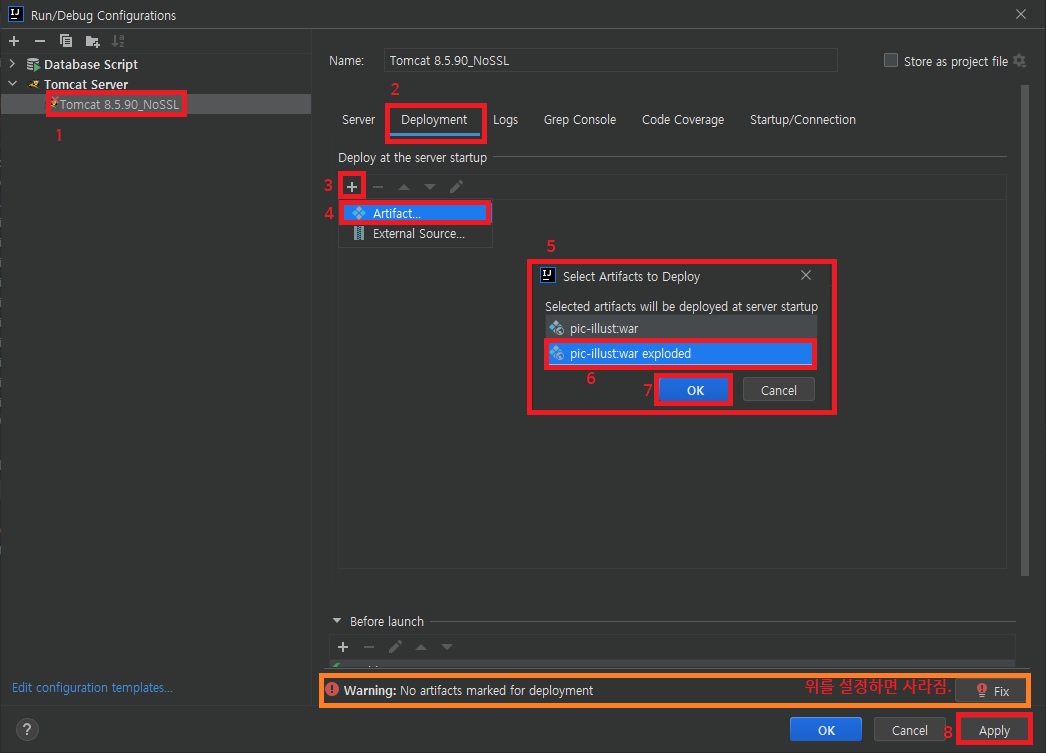Viewport: 1046px width, 753px height.
Task: Click main dialog OK button
Action: tap(826, 730)
